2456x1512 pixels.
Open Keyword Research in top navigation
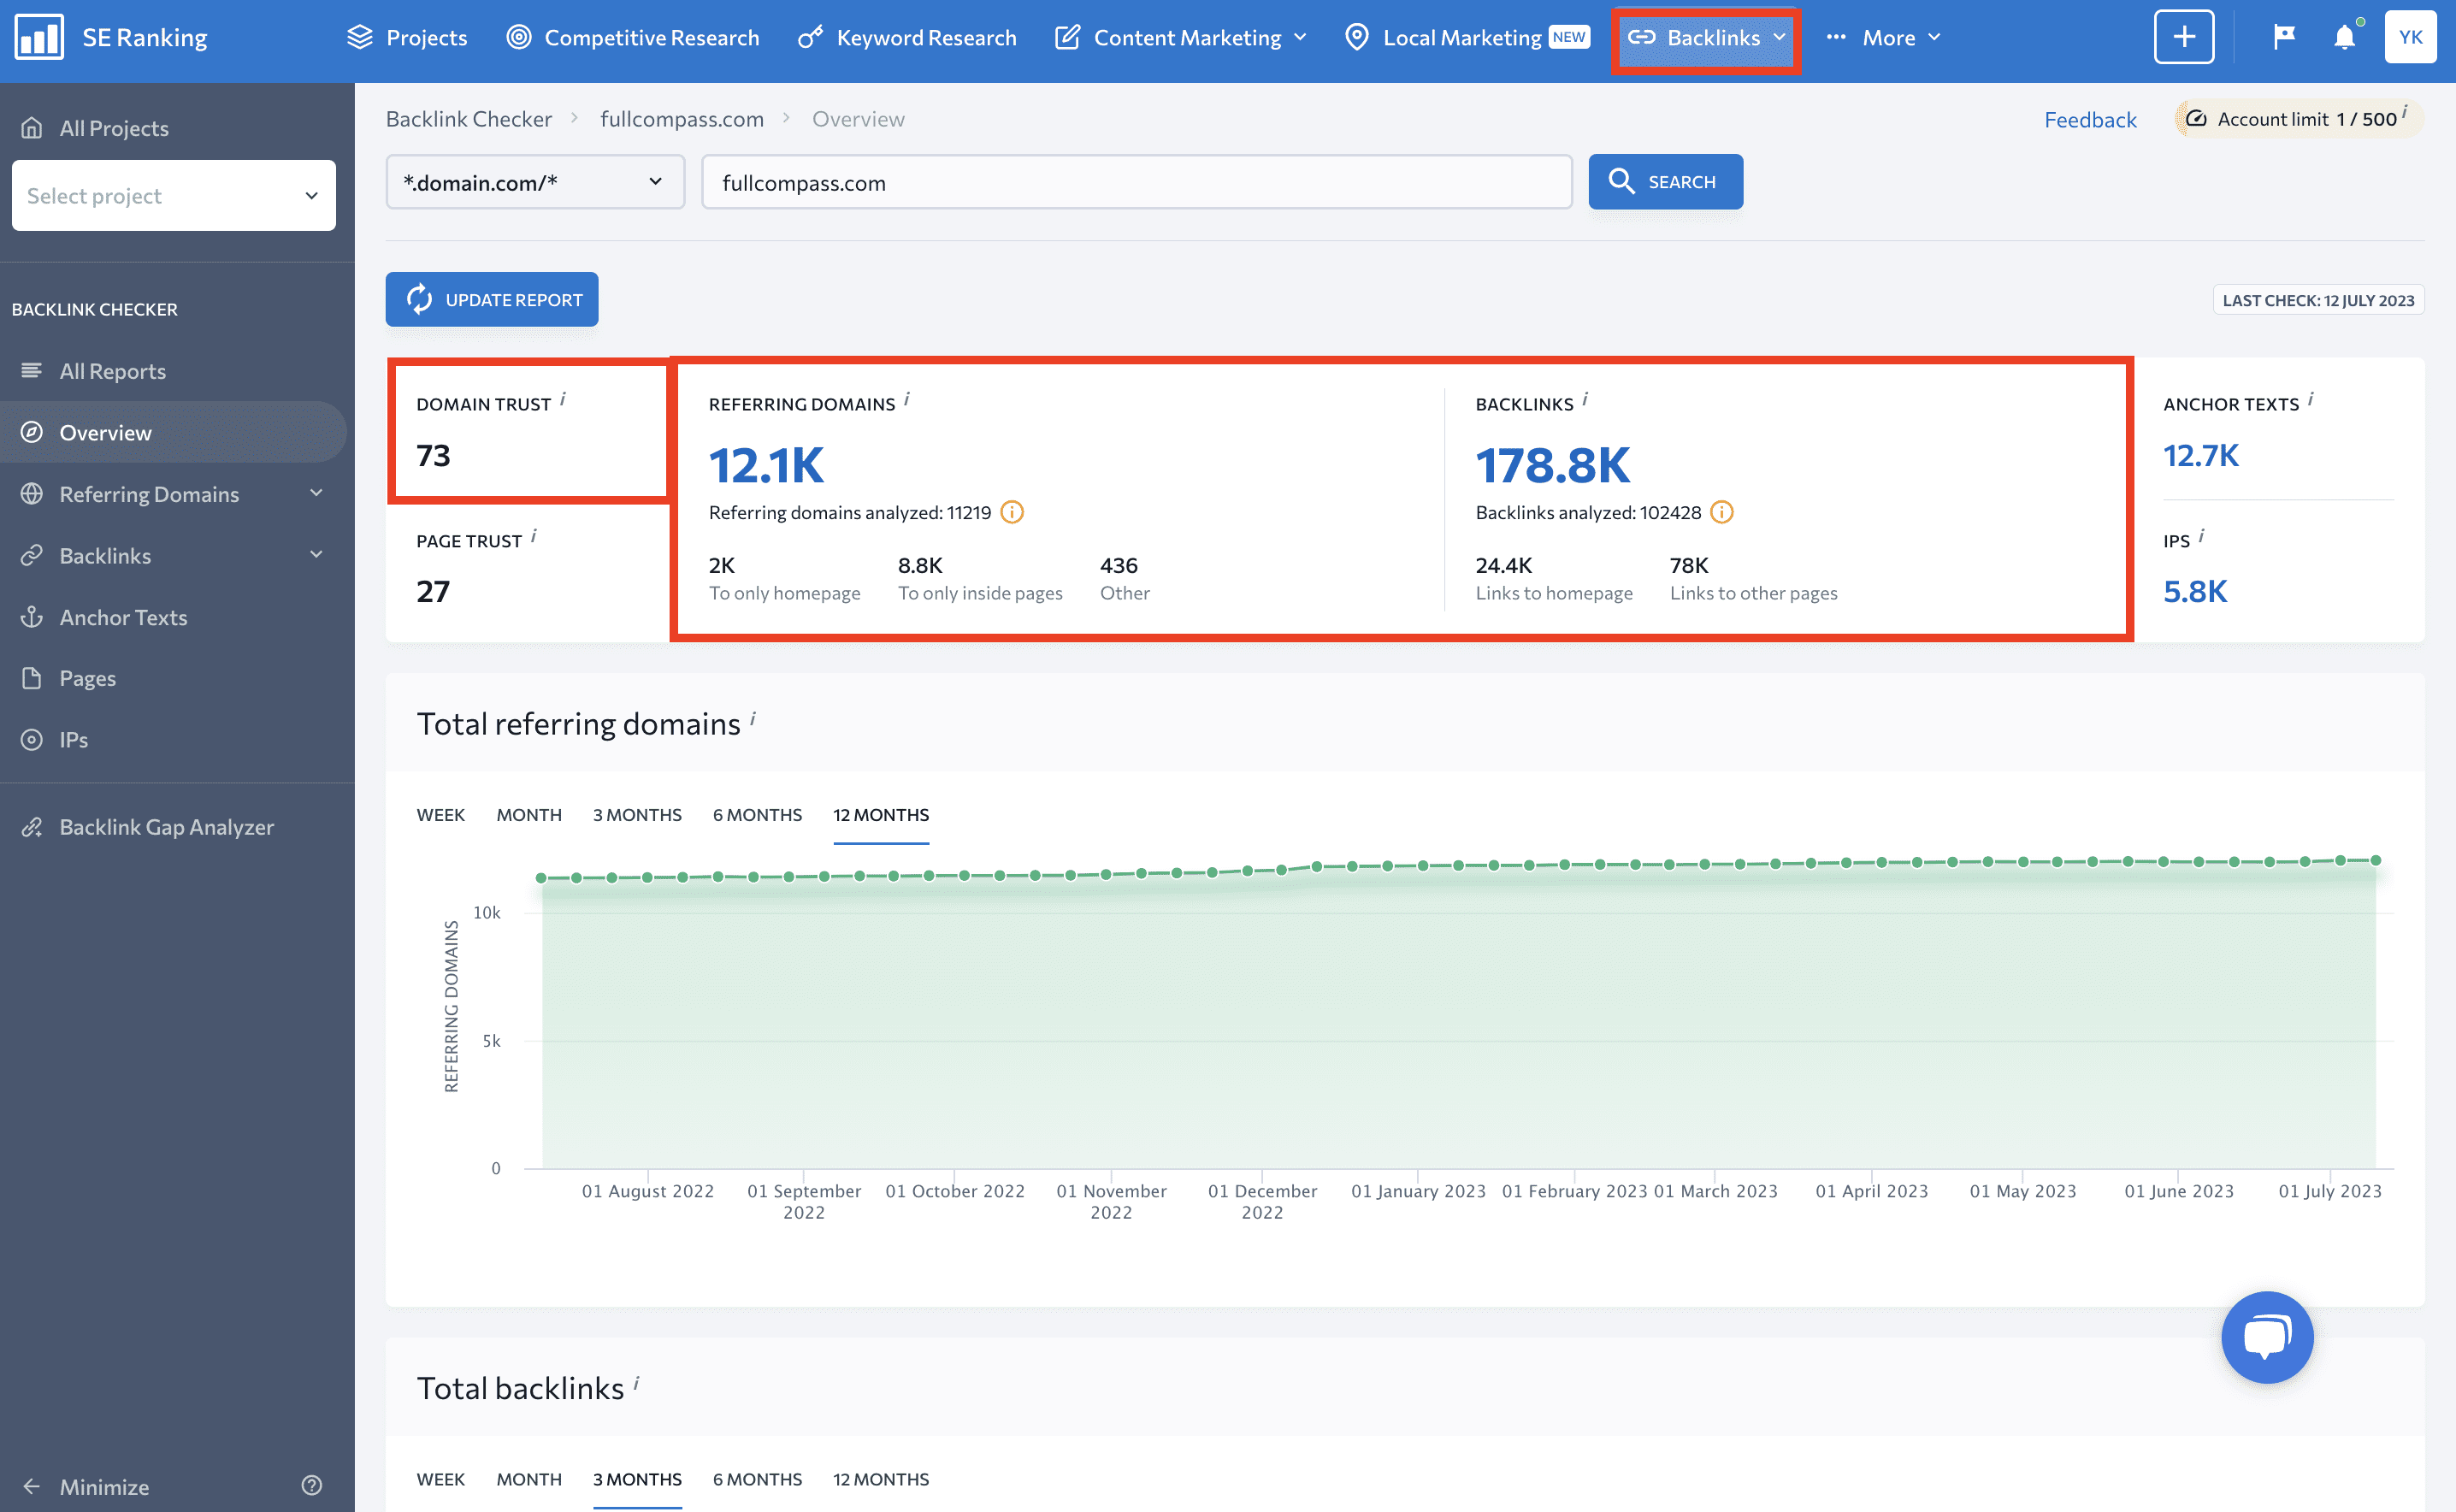pyautogui.click(x=907, y=37)
